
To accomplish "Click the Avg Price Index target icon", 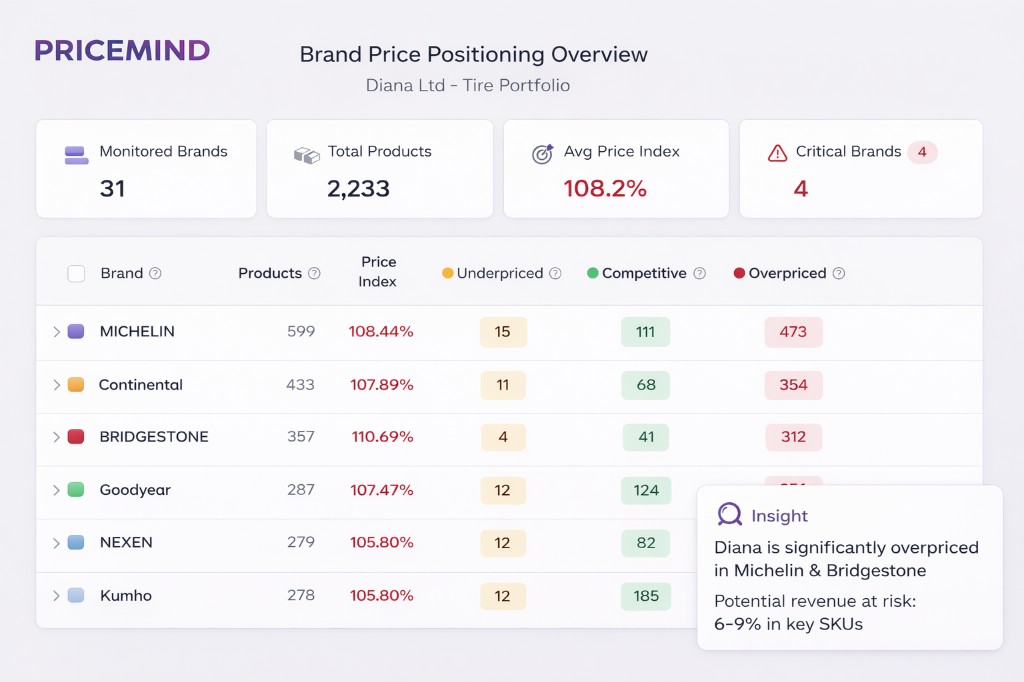I will tap(542, 154).
